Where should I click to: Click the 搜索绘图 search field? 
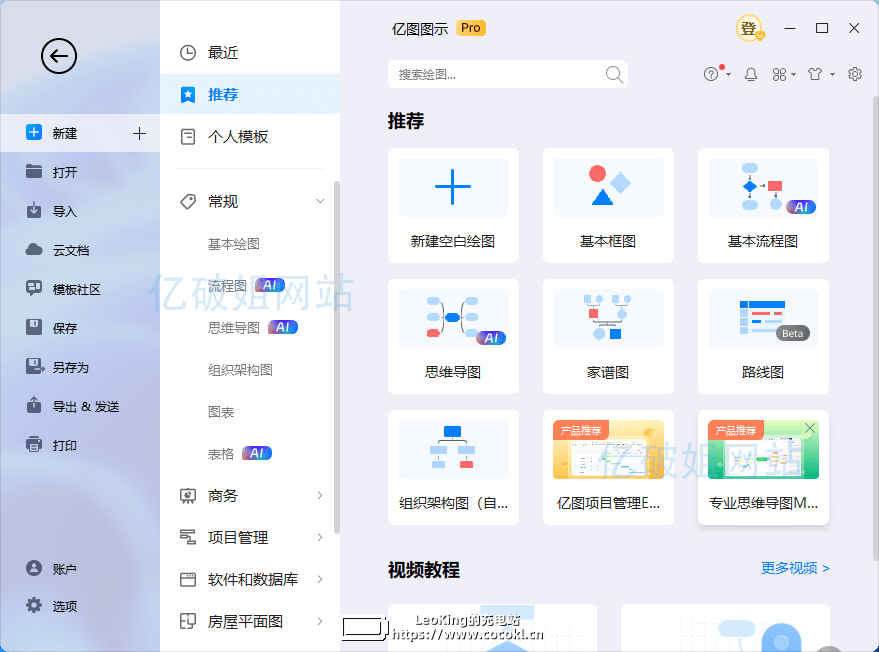tap(507, 74)
